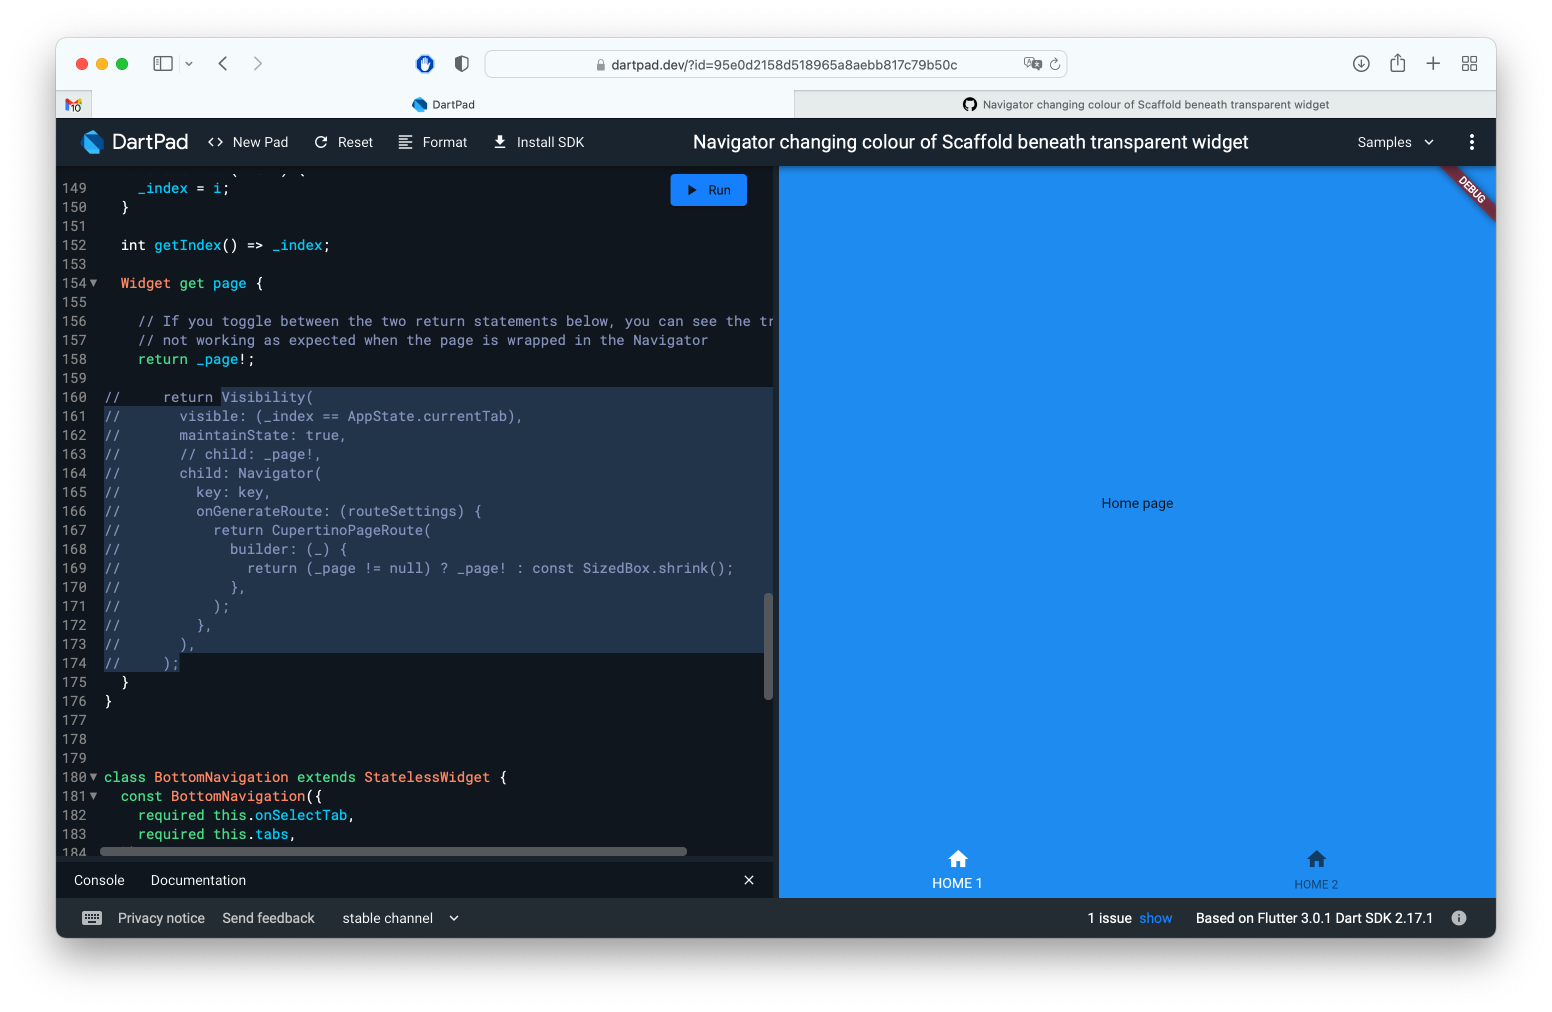
Task: Format the Dart code
Action: (433, 141)
